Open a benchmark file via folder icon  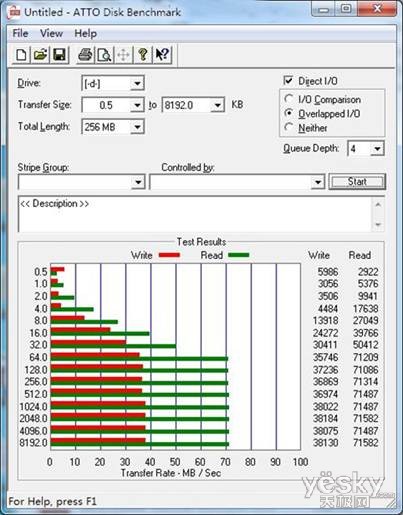pos(40,55)
